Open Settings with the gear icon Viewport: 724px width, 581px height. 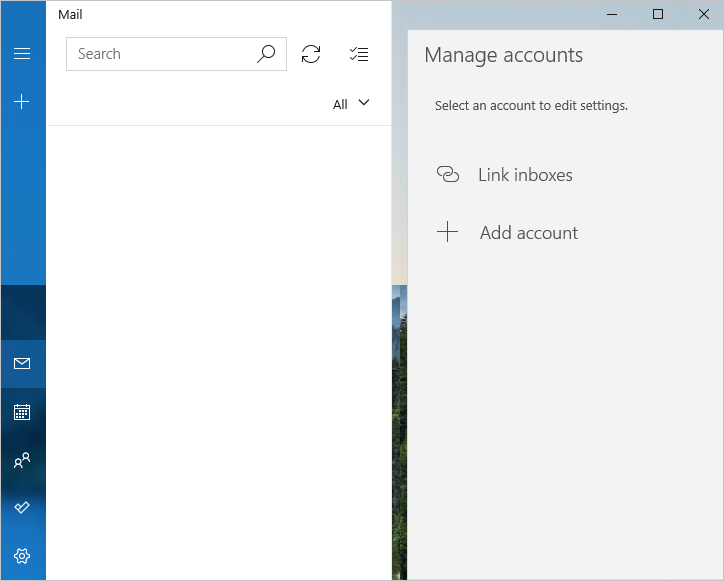22,556
